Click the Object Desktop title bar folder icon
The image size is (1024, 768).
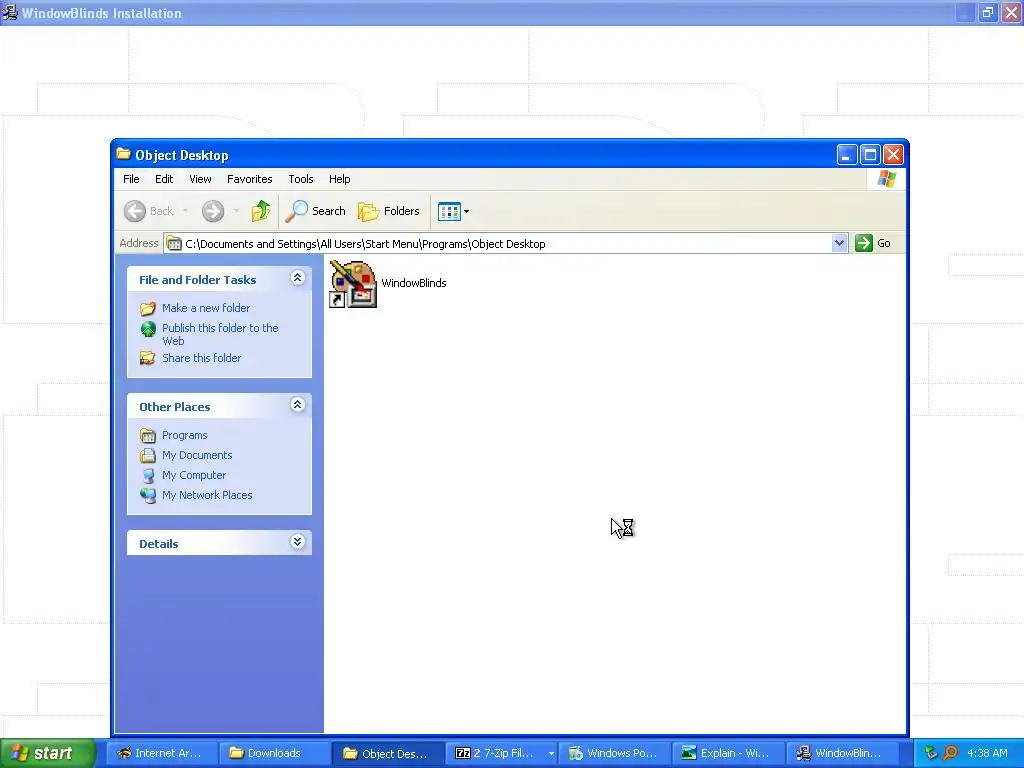123,154
